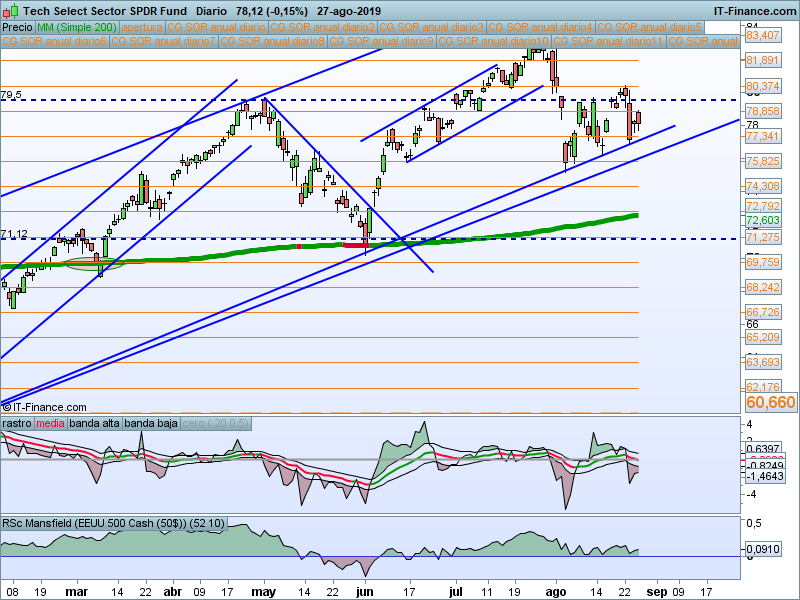Click the red media indicator label

51,423
